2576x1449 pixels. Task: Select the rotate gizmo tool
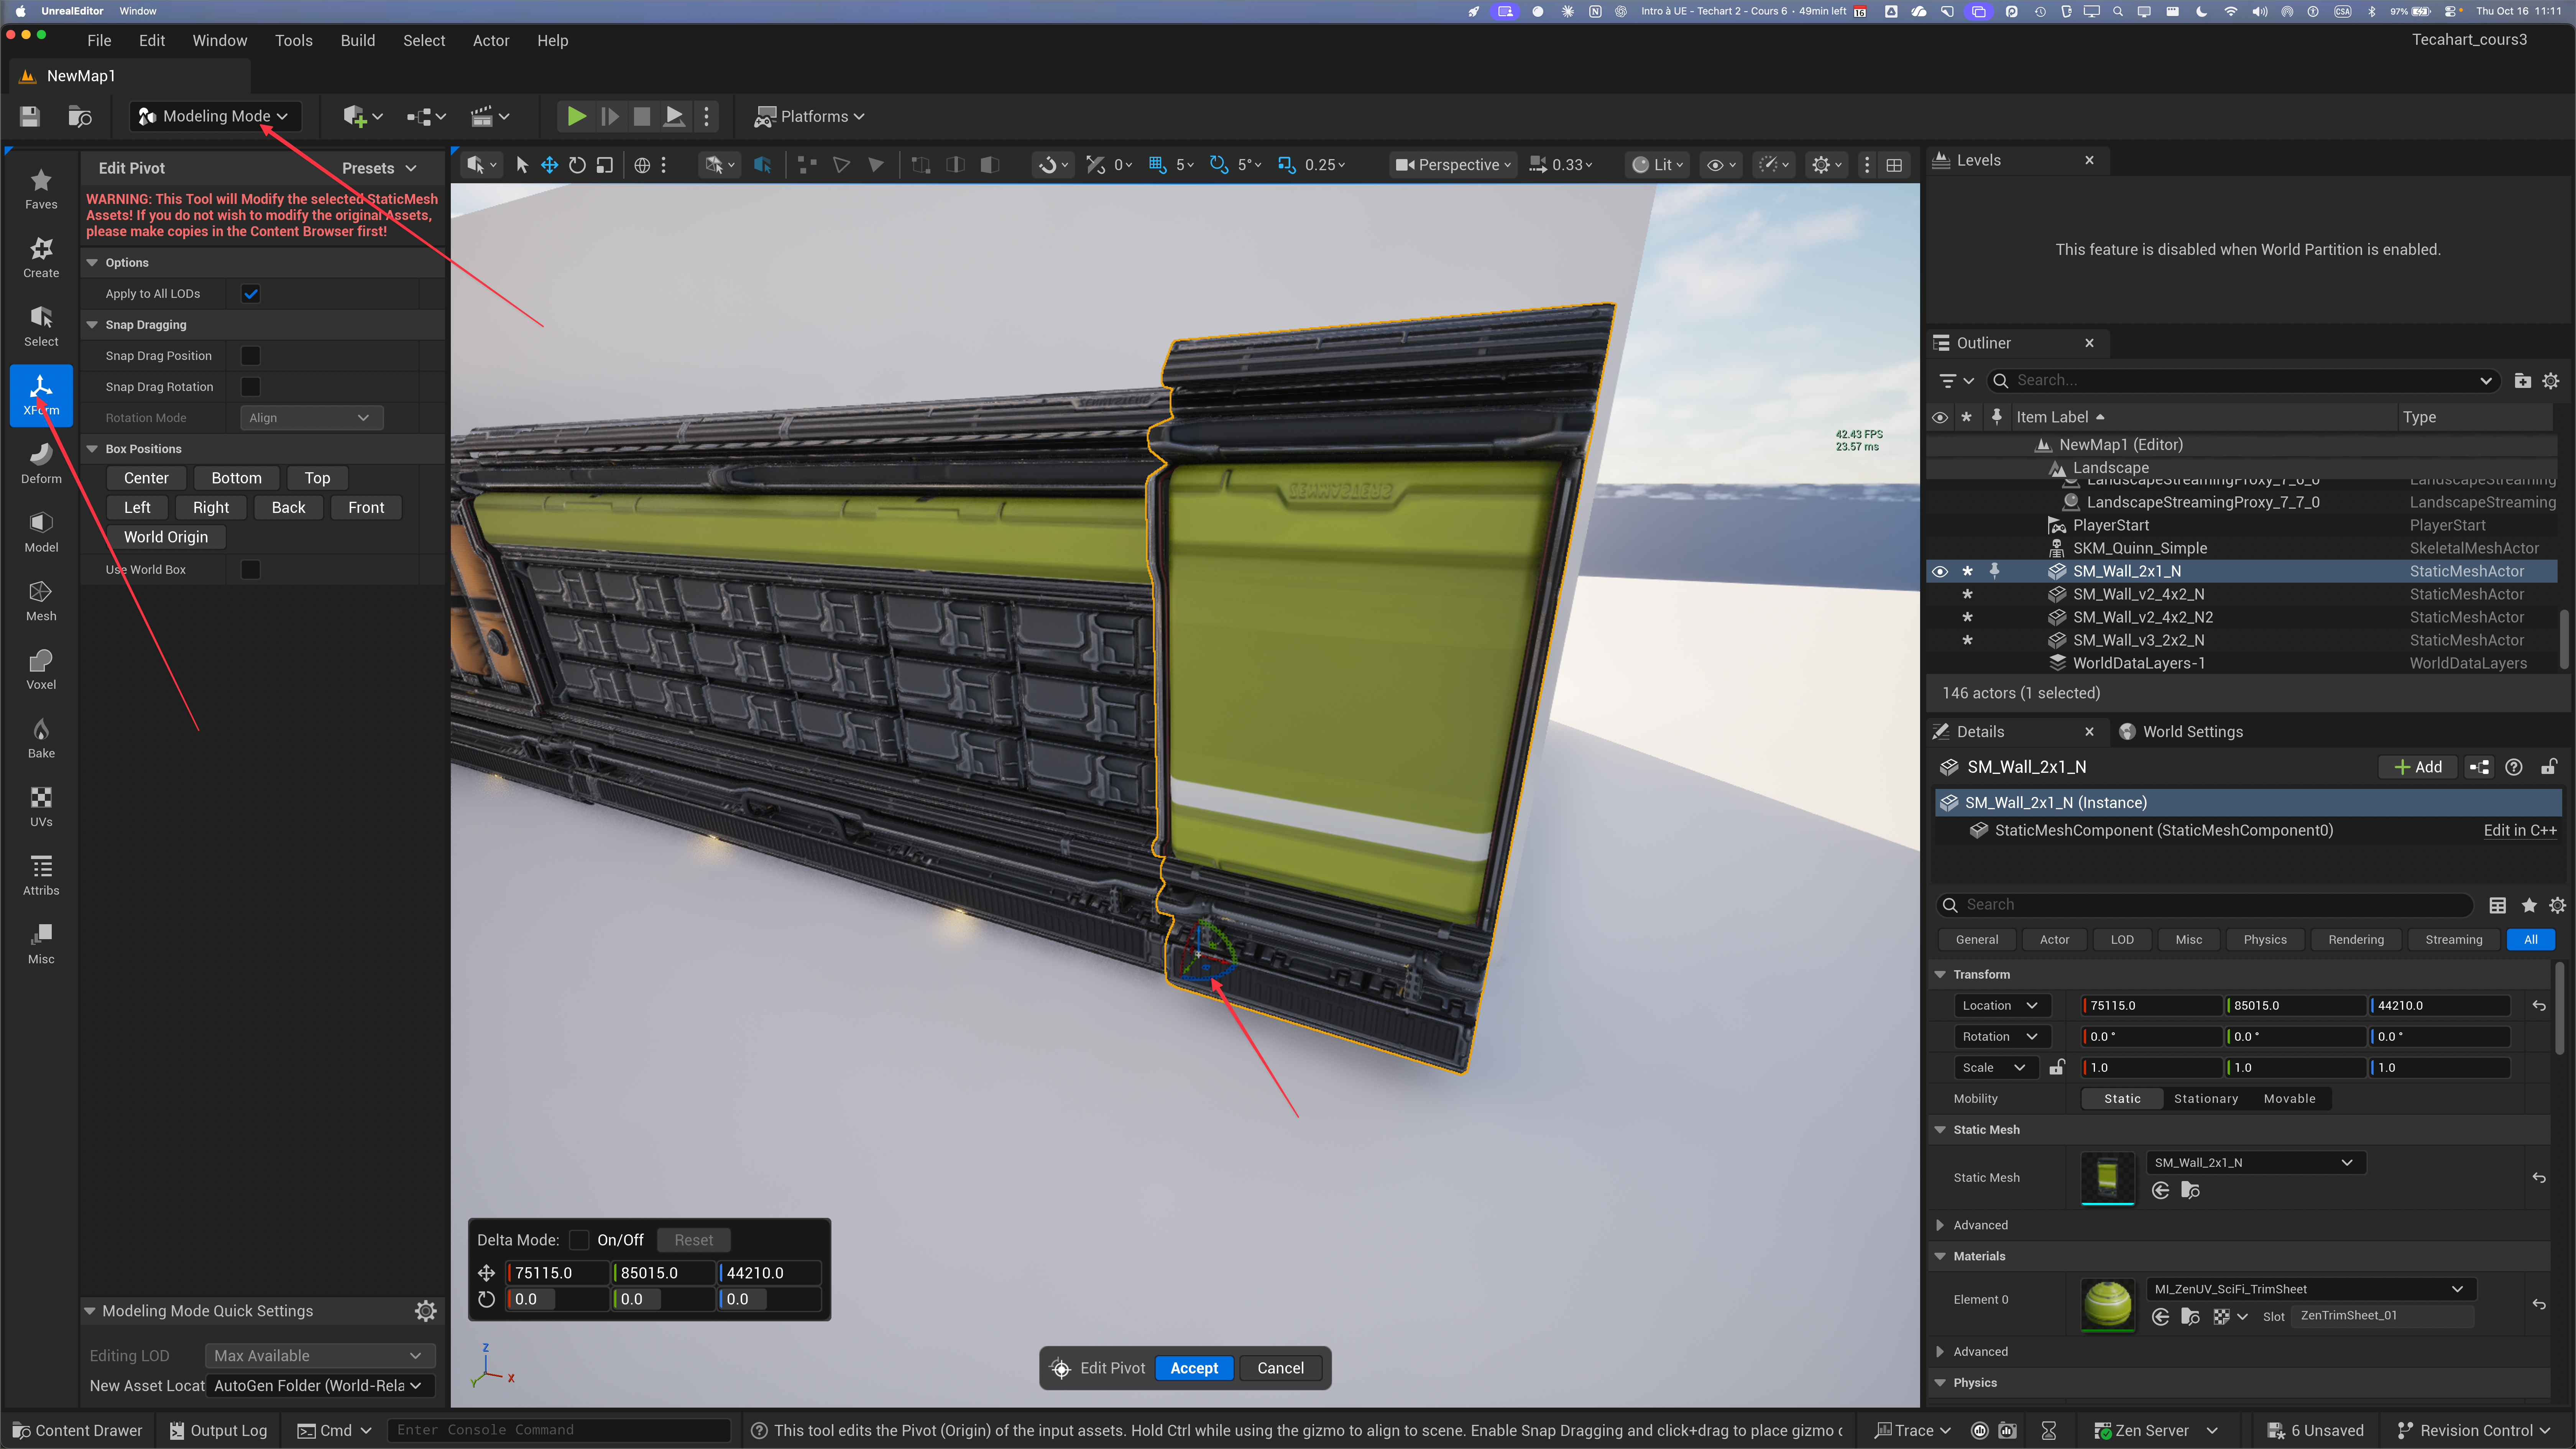pos(577,165)
